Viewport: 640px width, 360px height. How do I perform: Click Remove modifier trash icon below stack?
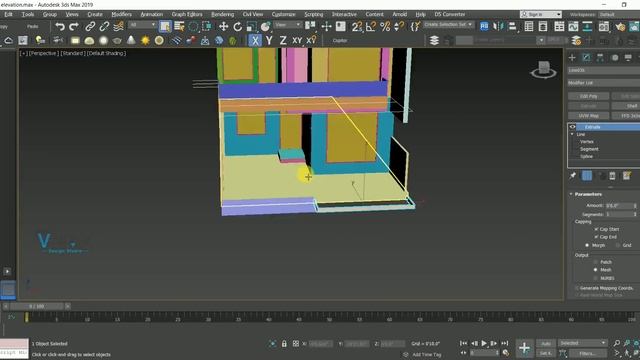[x=612, y=176]
